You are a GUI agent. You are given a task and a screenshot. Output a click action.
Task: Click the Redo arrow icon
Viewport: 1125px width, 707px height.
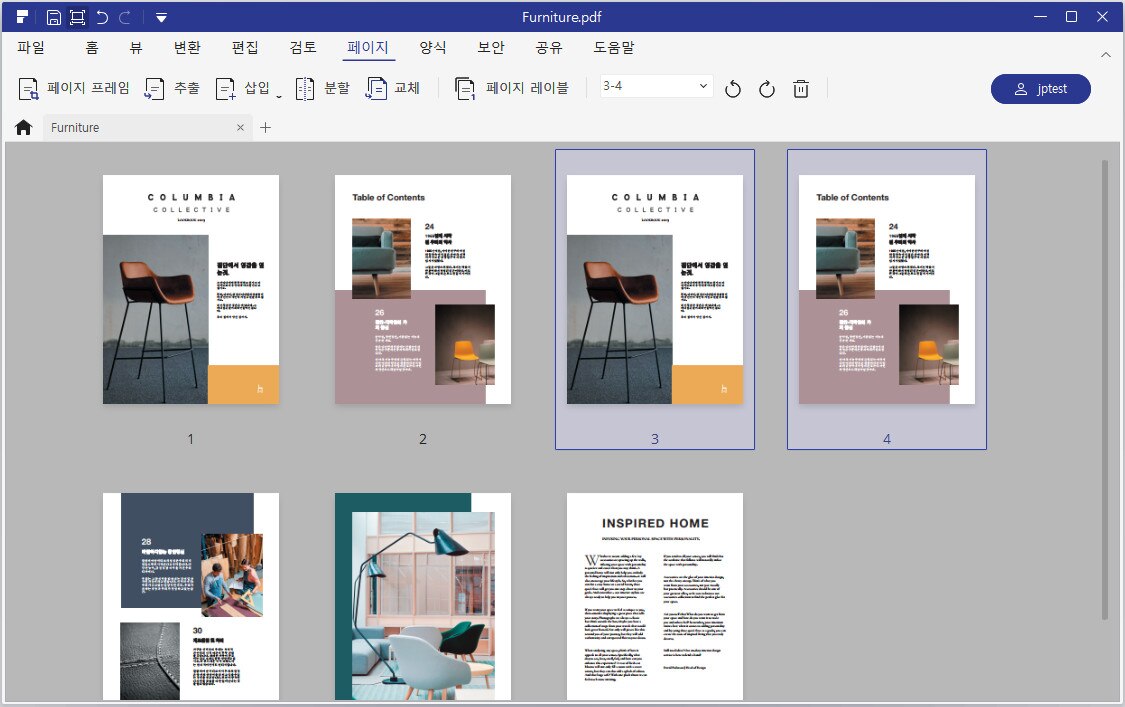pyautogui.click(x=125, y=17)
